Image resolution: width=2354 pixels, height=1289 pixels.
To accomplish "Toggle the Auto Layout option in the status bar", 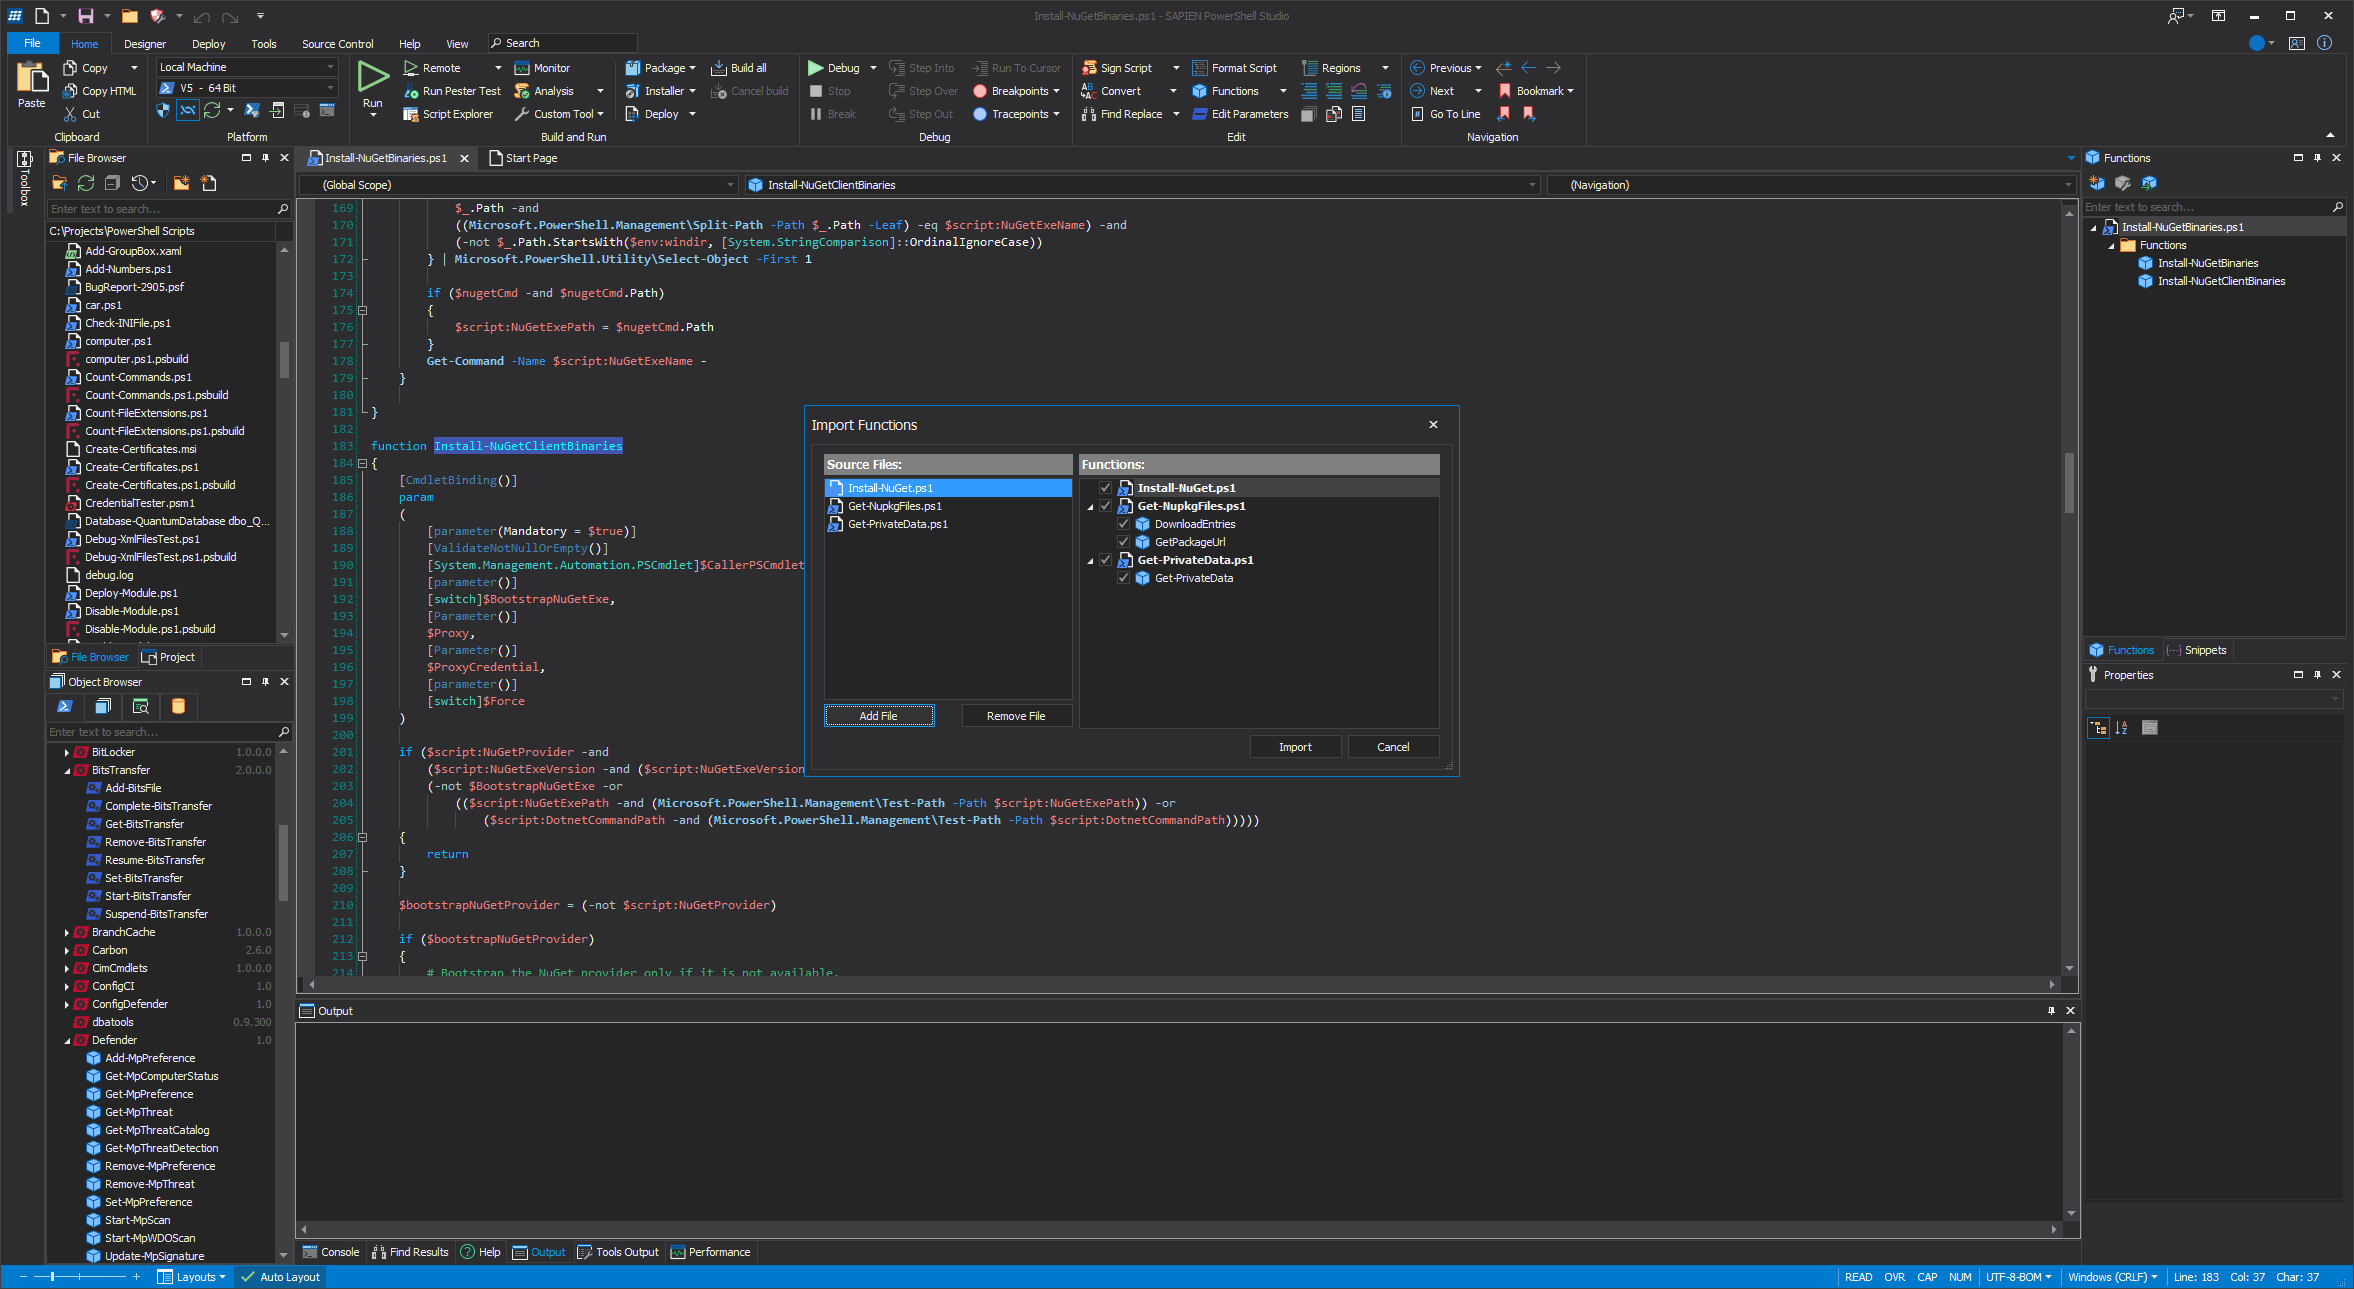I will (280, 1277).
